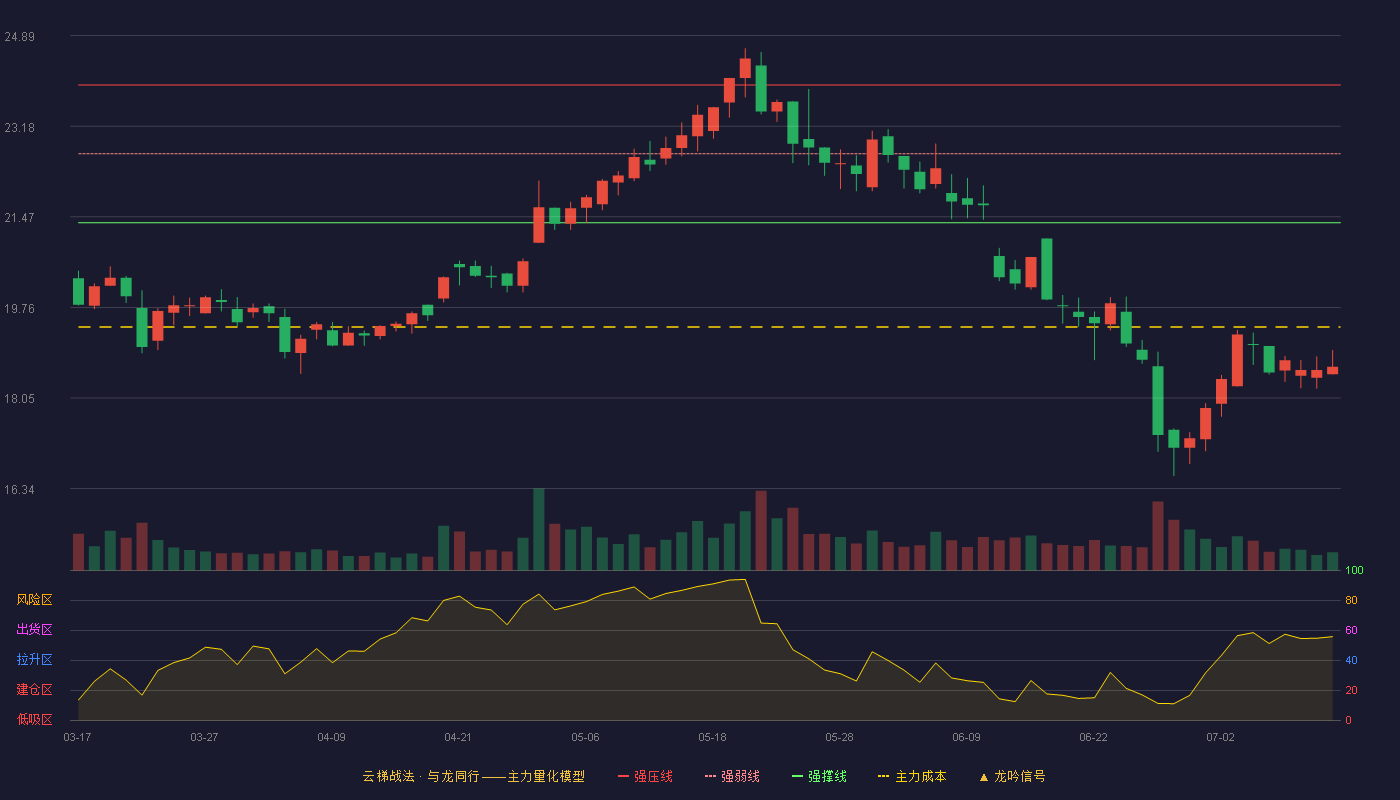Click the 05-18 date label
Viewport: 1400px width, 800px height.
click(x=712, y=737)
